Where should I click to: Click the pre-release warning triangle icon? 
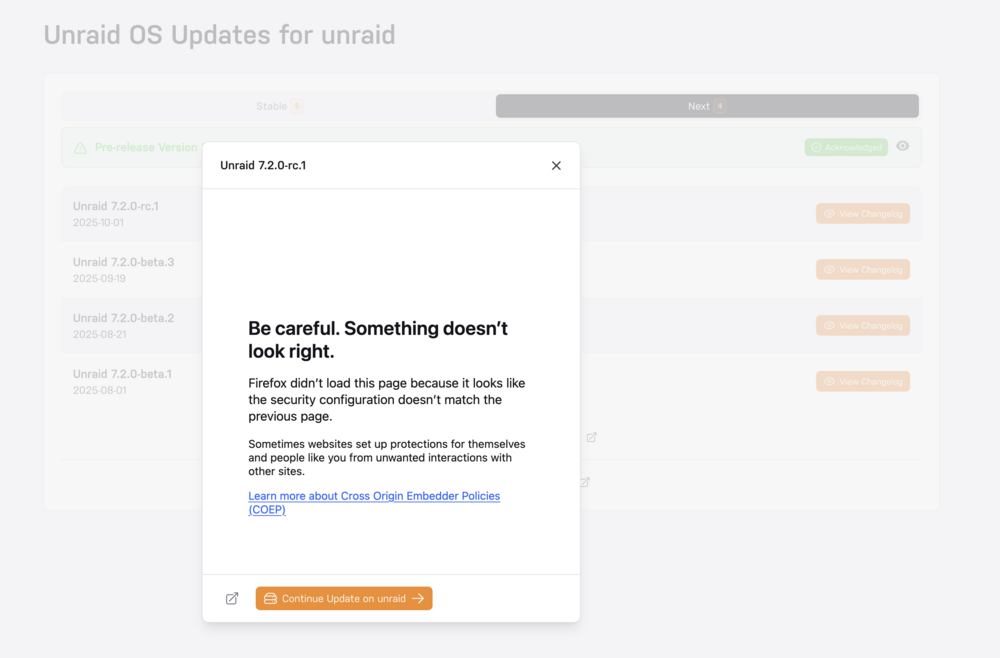pyautogui.click(x=80, y=148)
